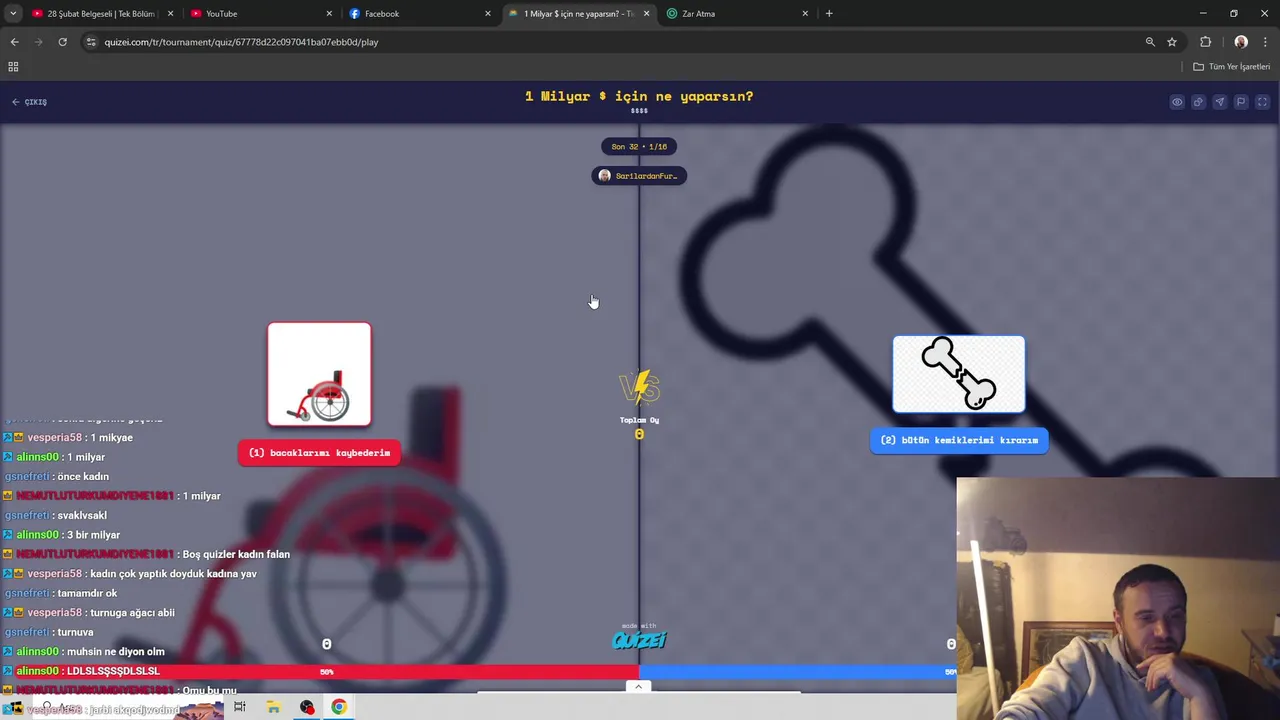Go back to previous page
Viewport: 1280px width, 720px height.
[14, 42]
